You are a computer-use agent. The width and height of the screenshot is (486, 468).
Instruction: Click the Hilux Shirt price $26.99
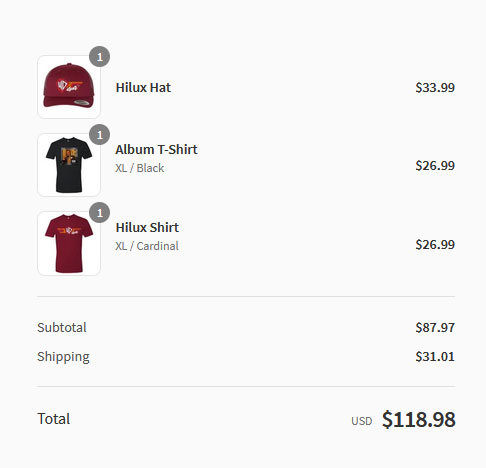point(435,245)
